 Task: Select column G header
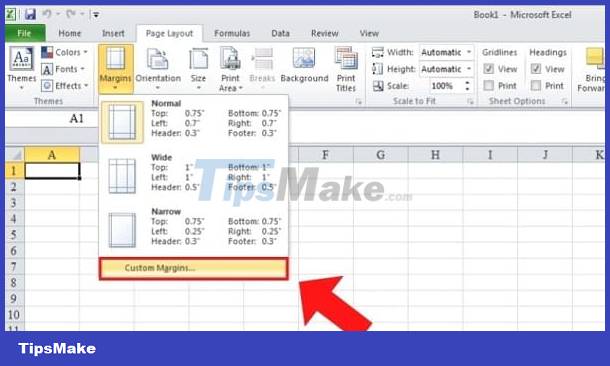coord(380,155)
